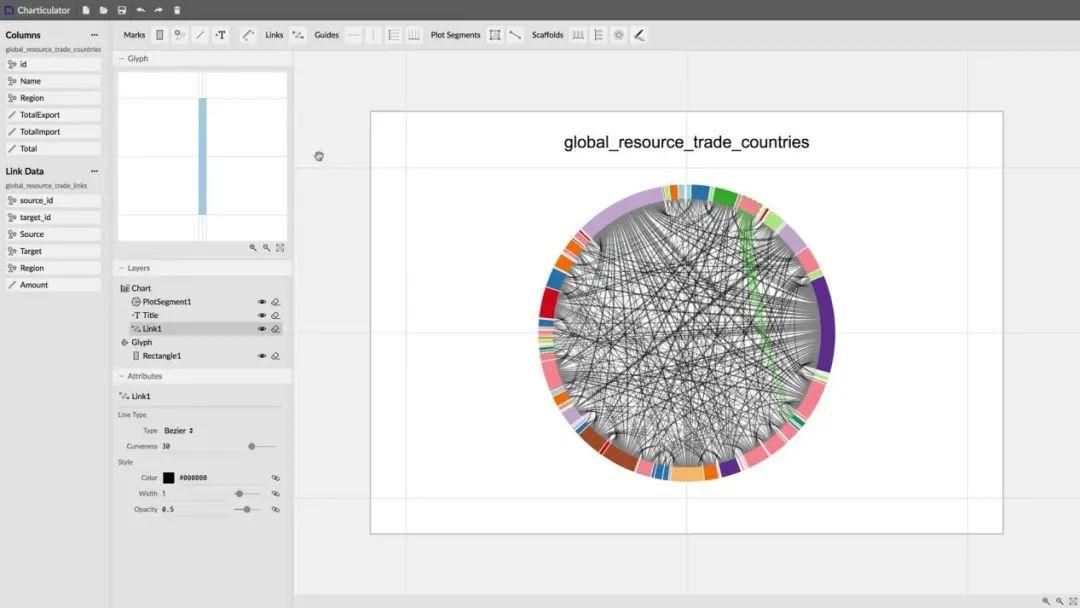Add a vertical guide line

click(373, 35)
